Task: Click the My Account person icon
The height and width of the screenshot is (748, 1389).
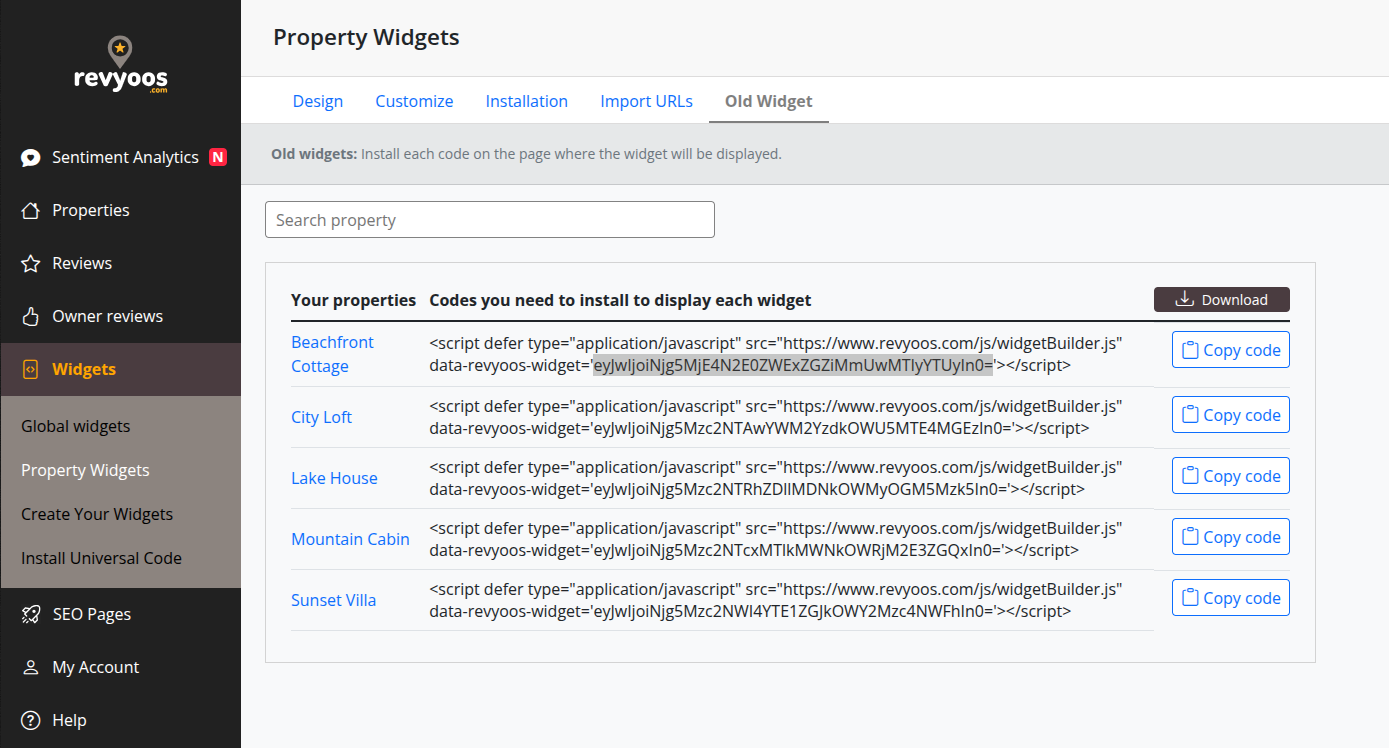Action: (31, 667)
